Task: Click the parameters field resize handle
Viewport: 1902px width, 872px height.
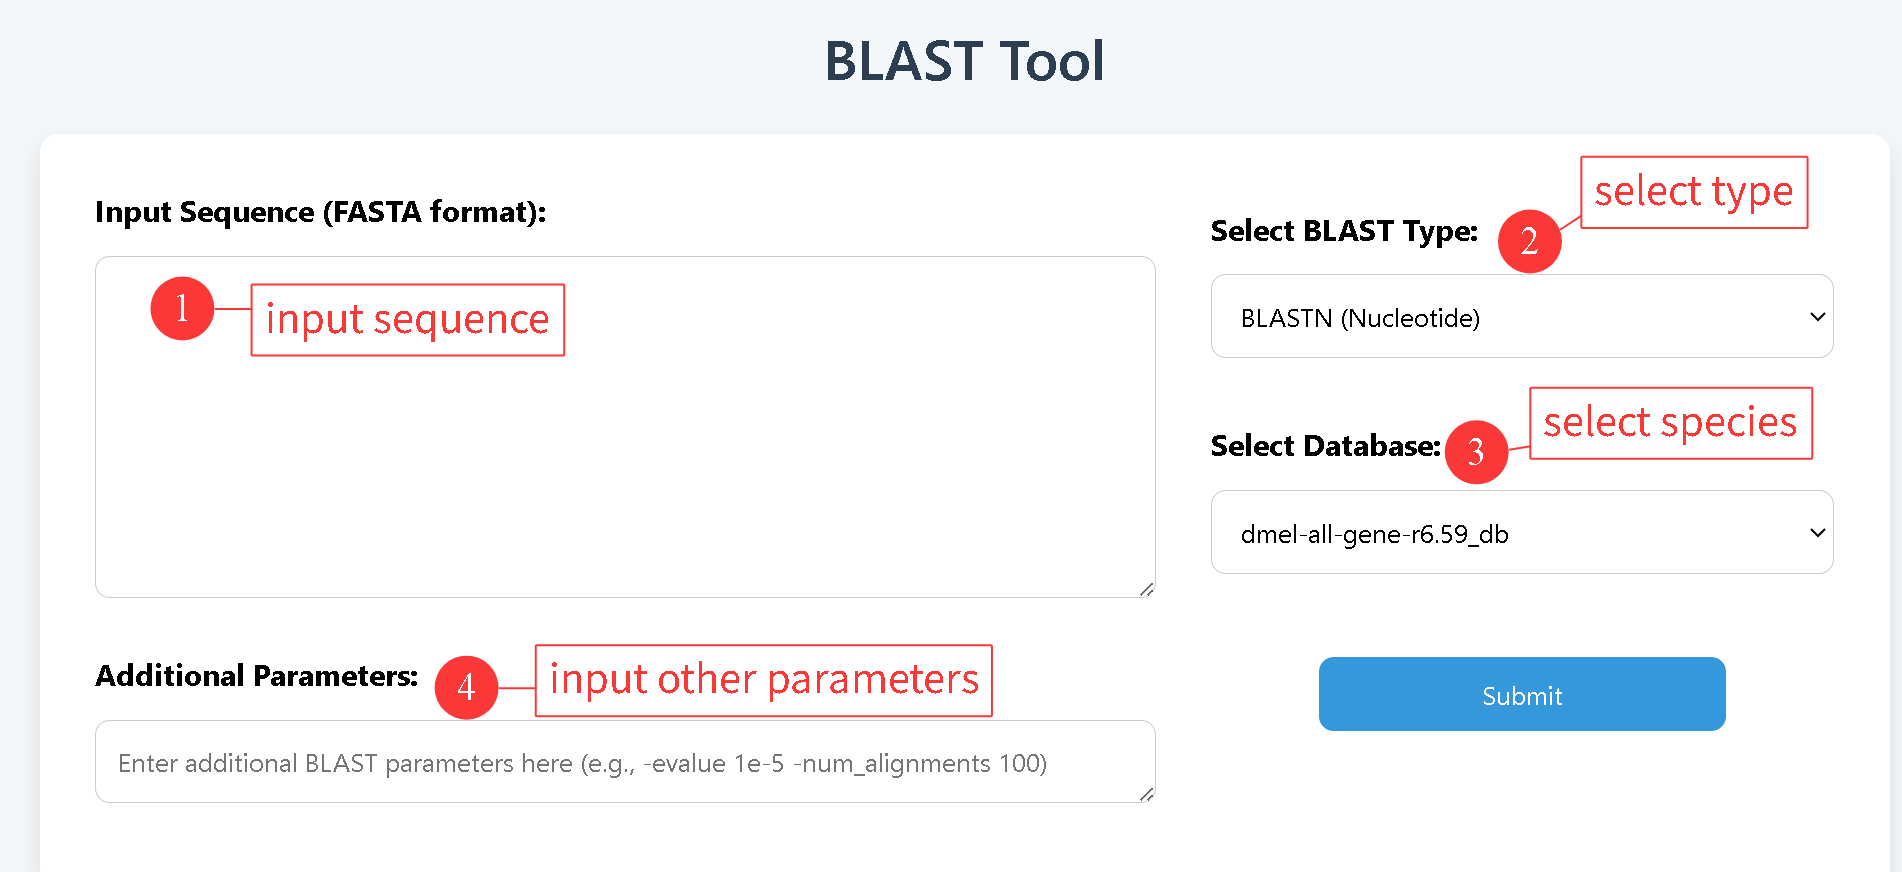Action: (x=1146, y=794)
